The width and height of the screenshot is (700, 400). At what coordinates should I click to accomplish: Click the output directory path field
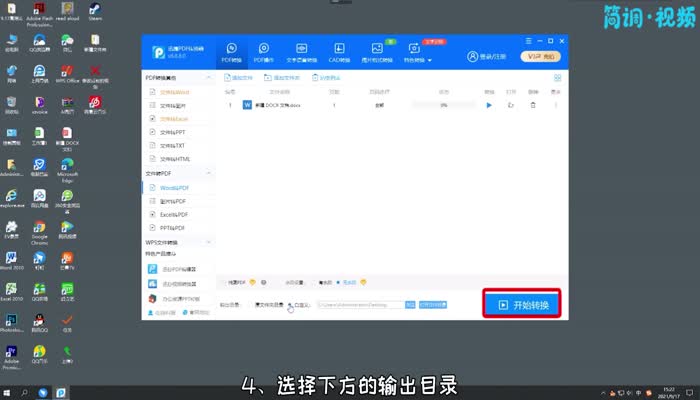click(x=358, y=304)
